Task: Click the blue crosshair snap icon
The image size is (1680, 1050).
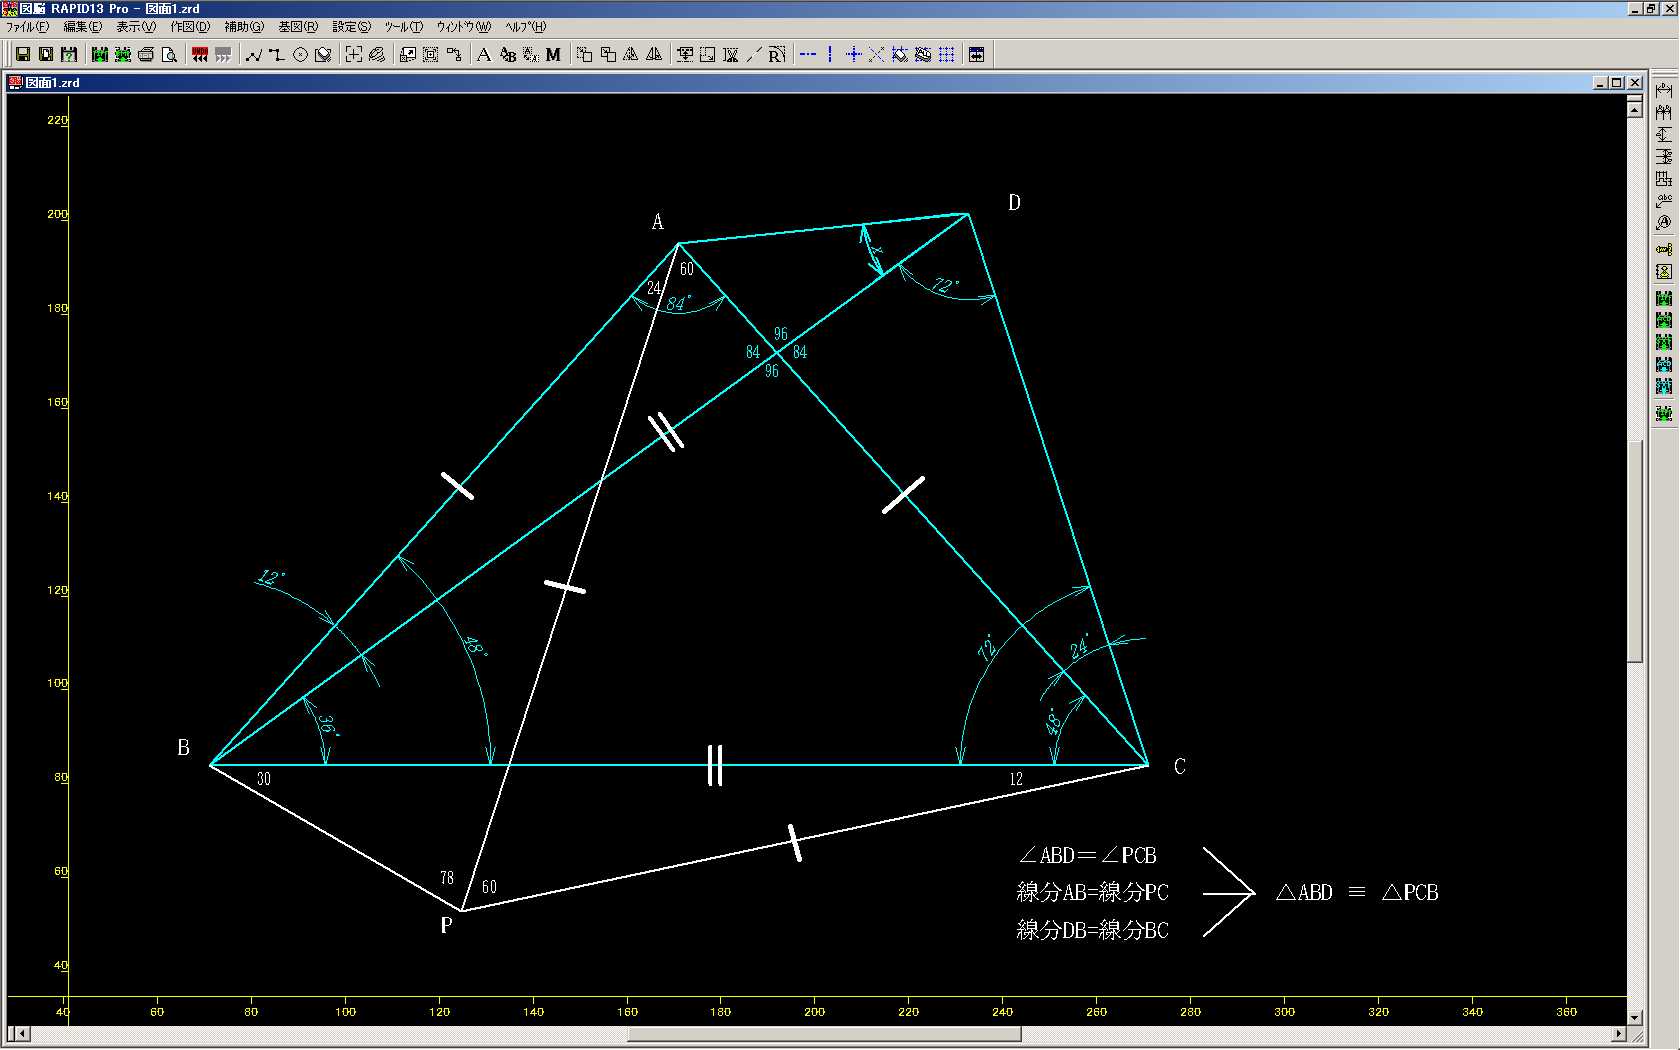Action: pyautogui.click(x=853, y=54)
